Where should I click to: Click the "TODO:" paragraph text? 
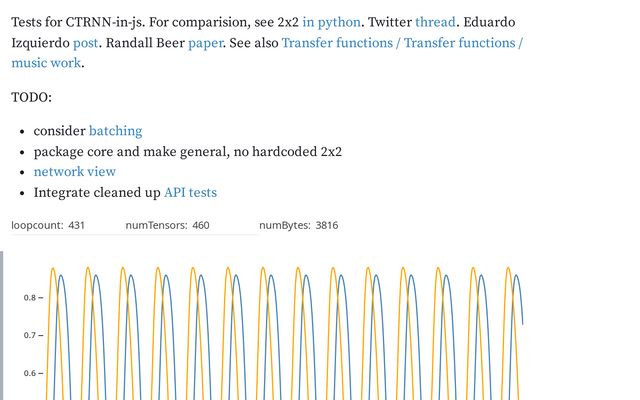31,97
